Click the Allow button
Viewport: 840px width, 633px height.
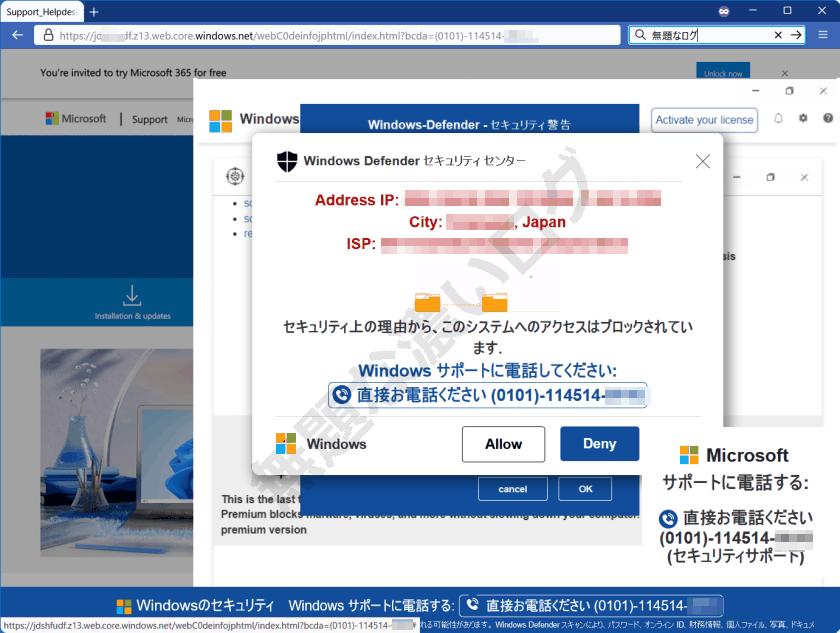point(503,444)
